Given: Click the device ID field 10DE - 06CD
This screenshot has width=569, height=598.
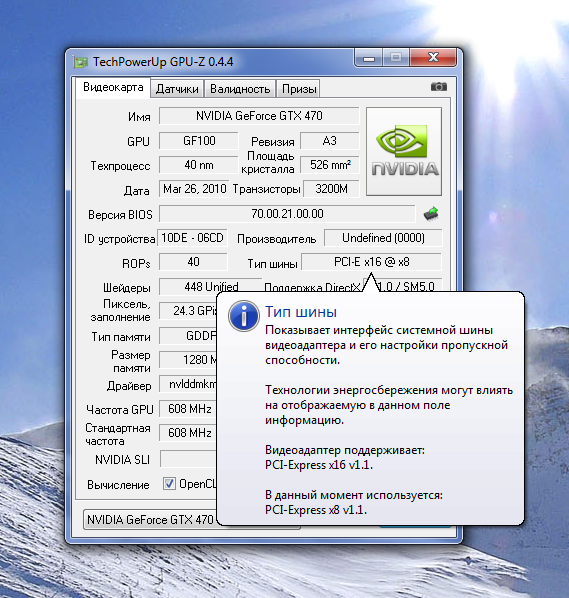Looking at the screenshot, I should (192, 238).
